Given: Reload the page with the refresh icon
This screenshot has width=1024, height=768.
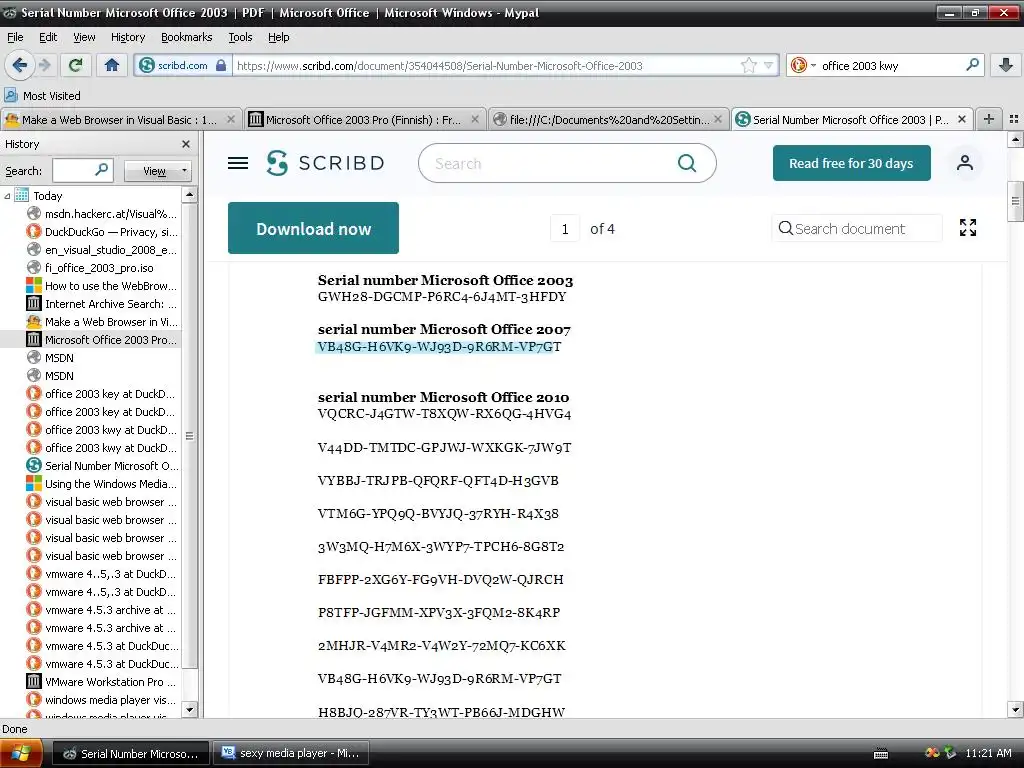Looking at the screenshot, I should (x=76, y=65).
